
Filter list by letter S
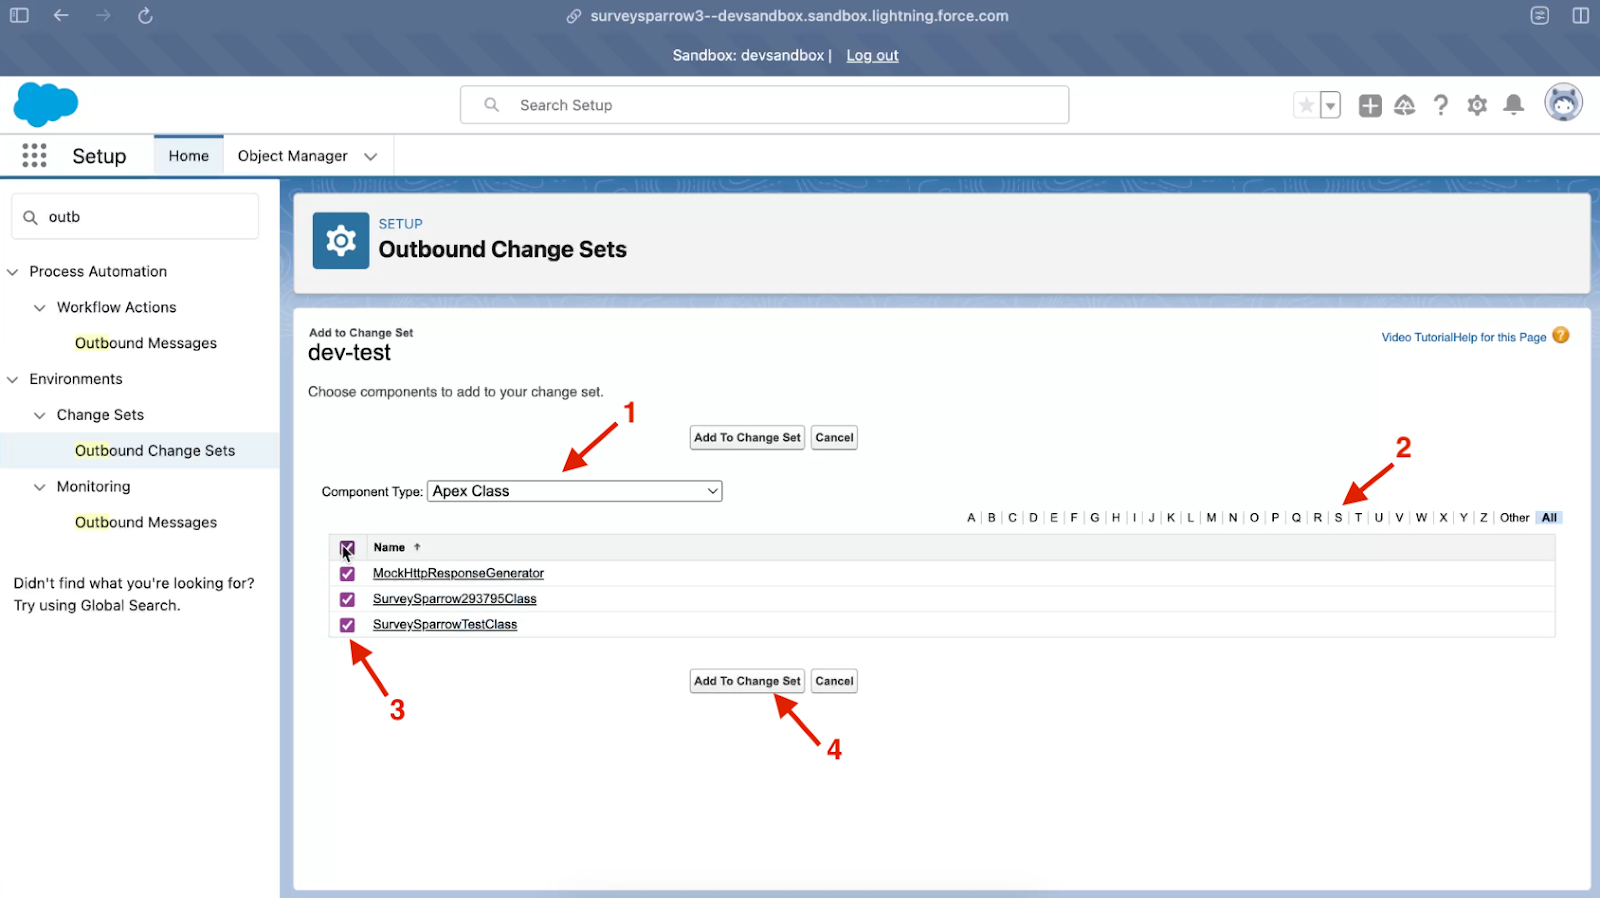(x=1338, y=518)
